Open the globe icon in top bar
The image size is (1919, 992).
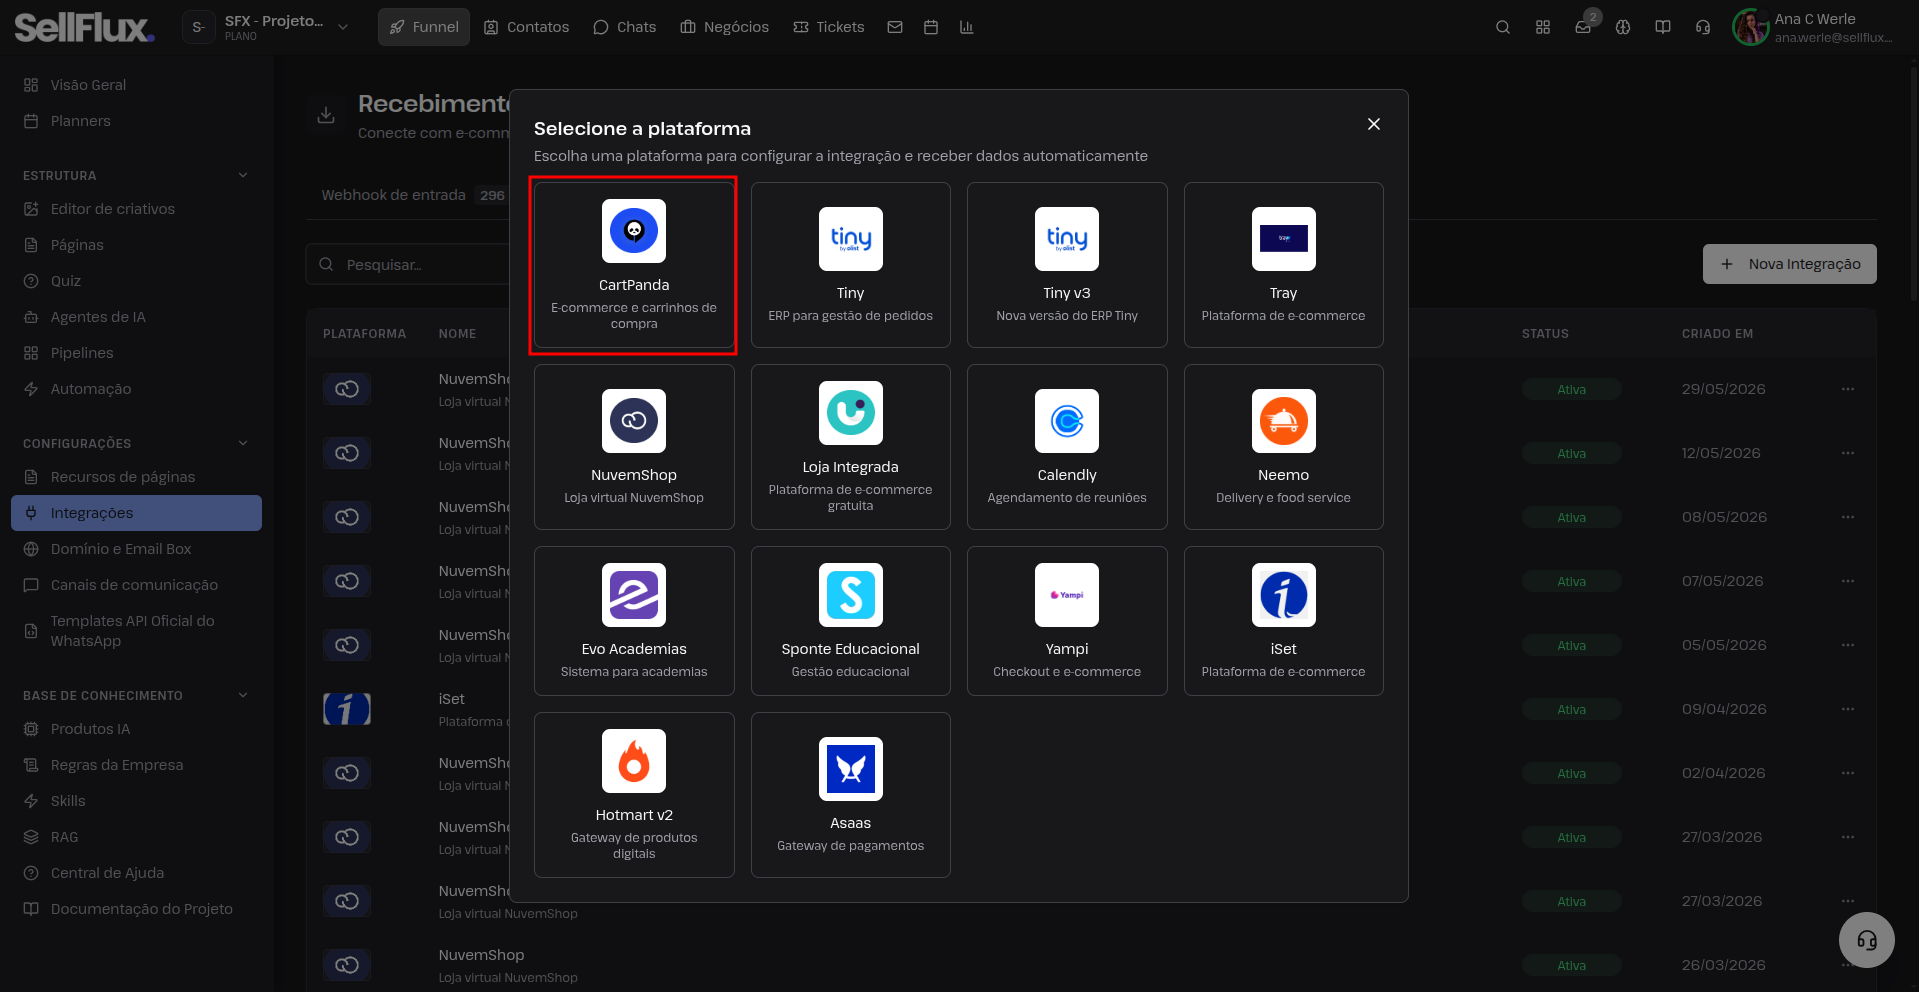coord(1623,27)
